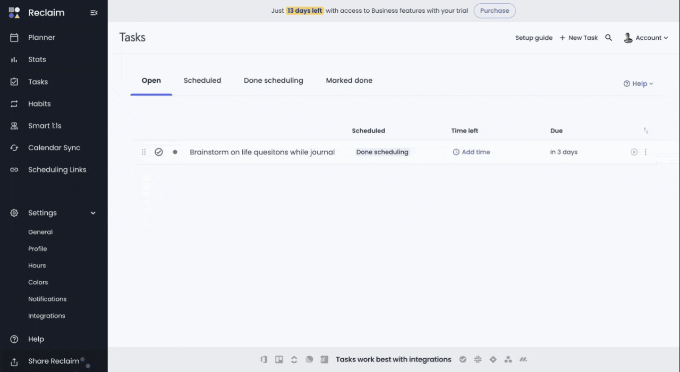Open Calendar Sync via its sync icon
The image size is (680, 372).
(14, 148)
